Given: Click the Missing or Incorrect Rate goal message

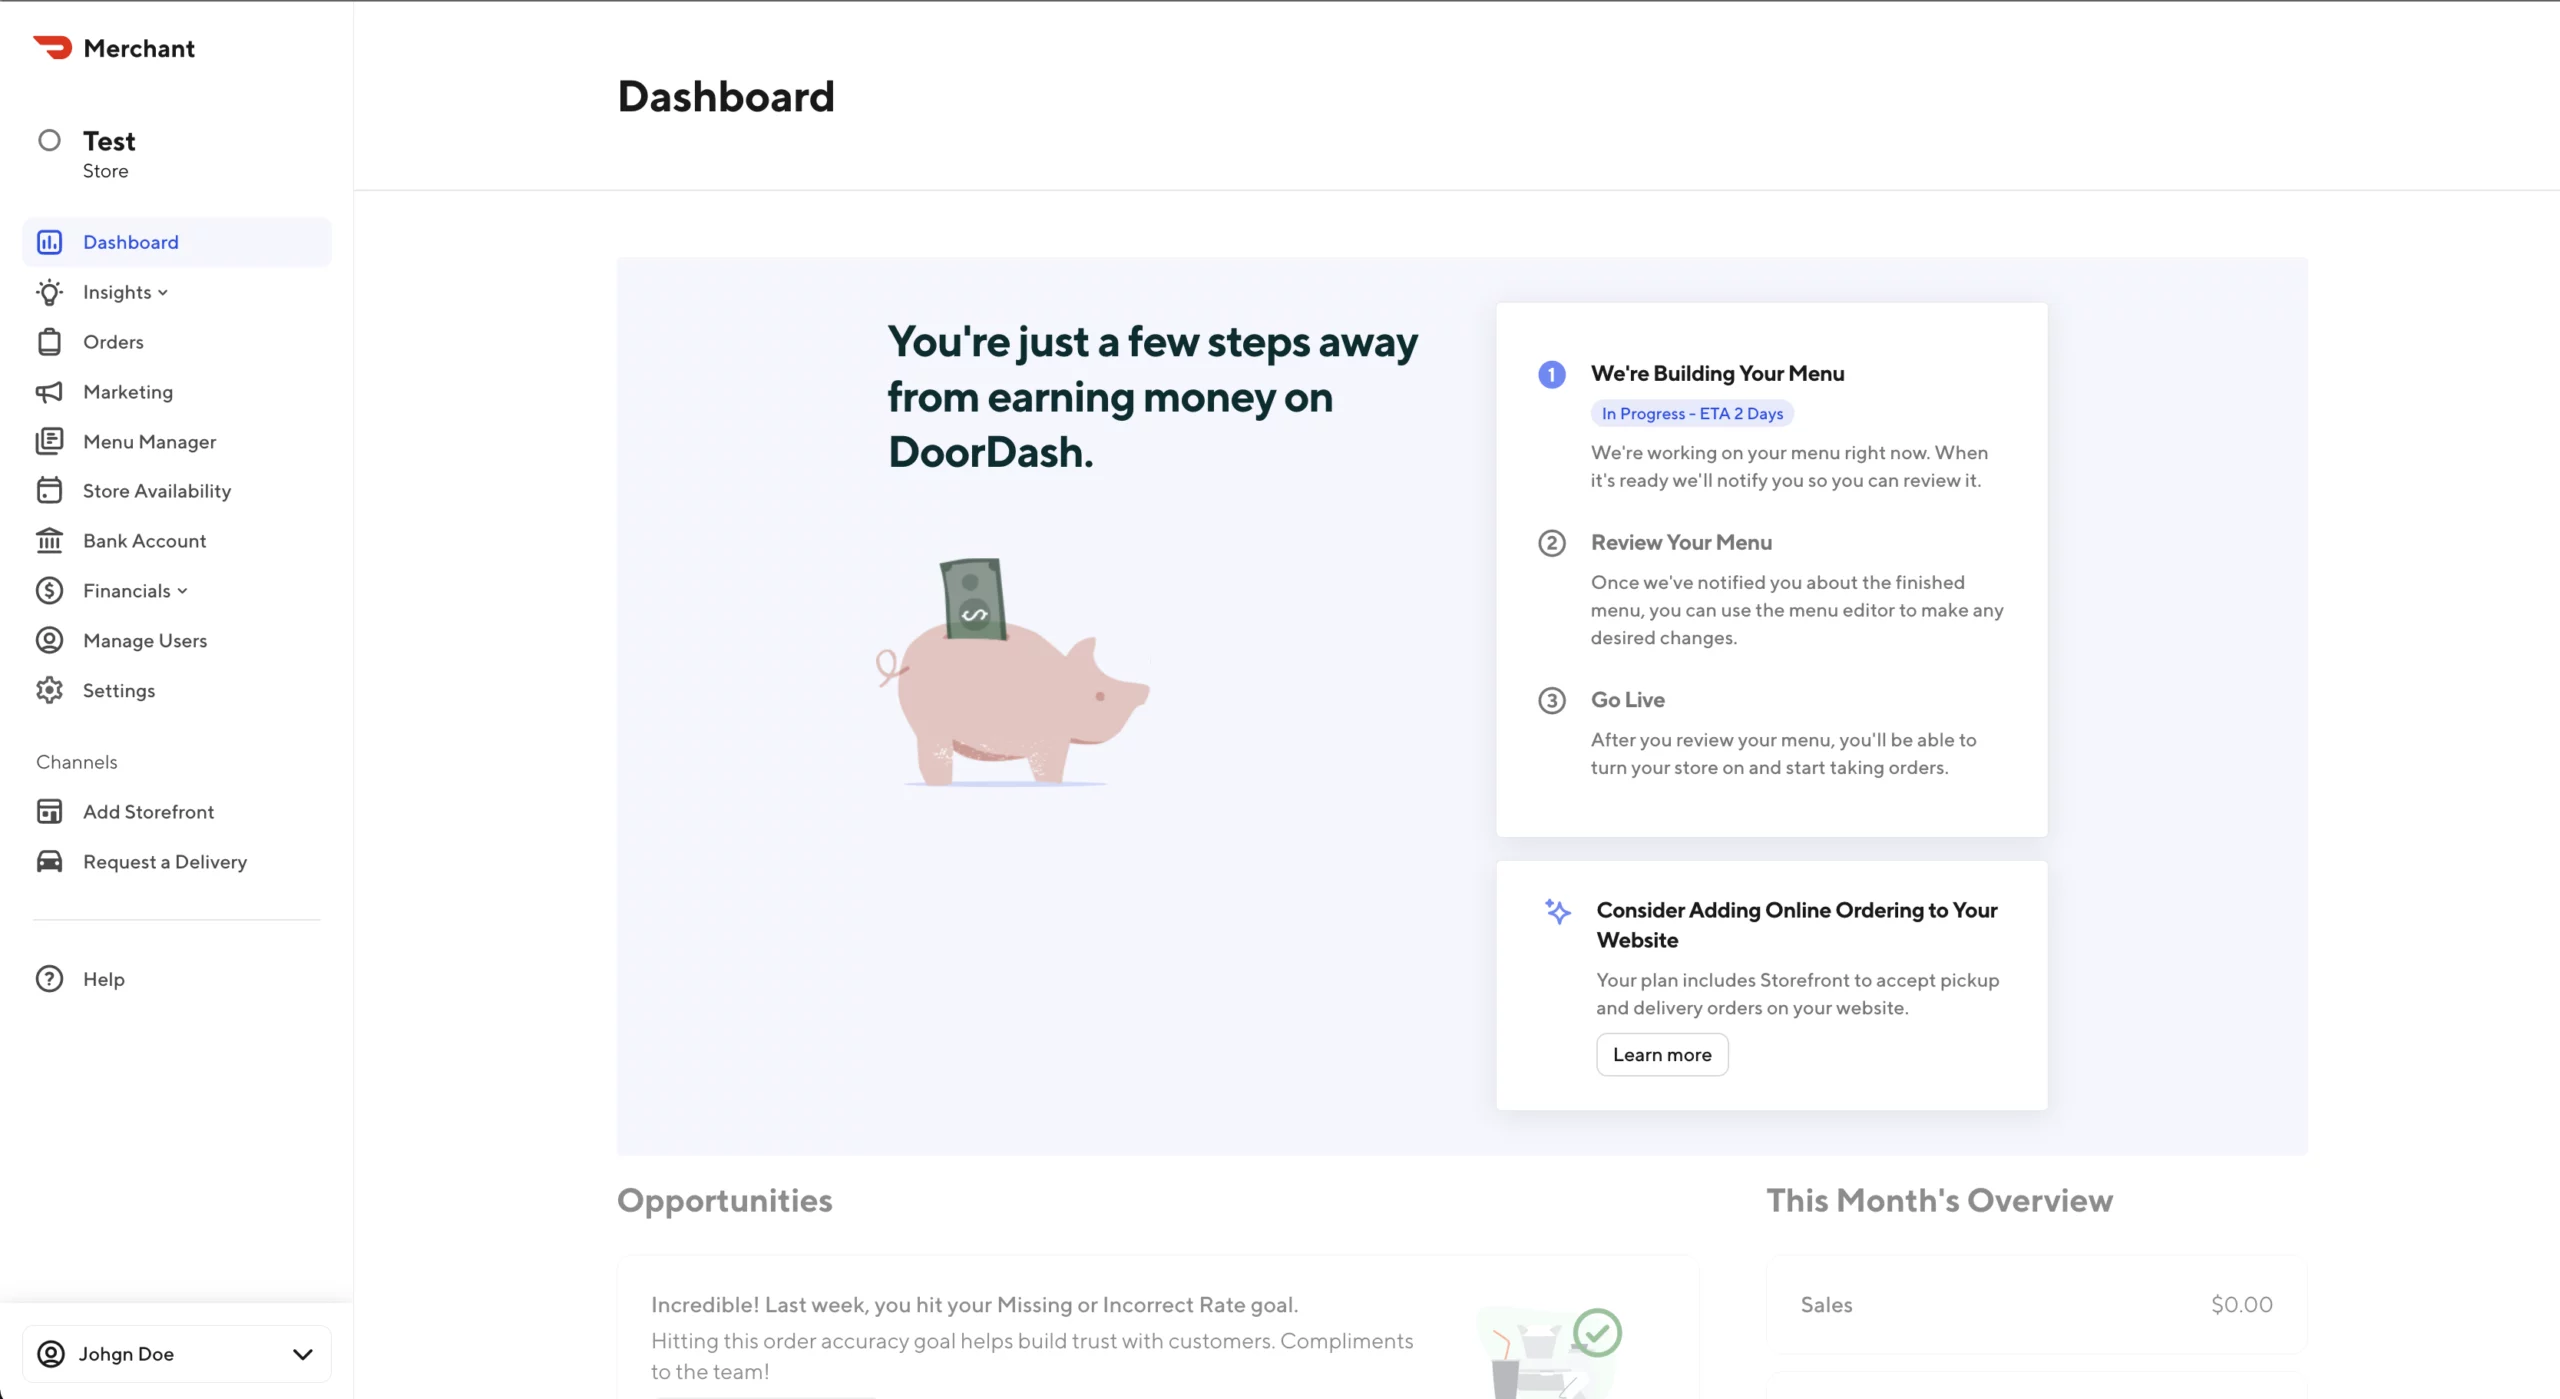Looking at the screenshot, I should coord(974,1304).
